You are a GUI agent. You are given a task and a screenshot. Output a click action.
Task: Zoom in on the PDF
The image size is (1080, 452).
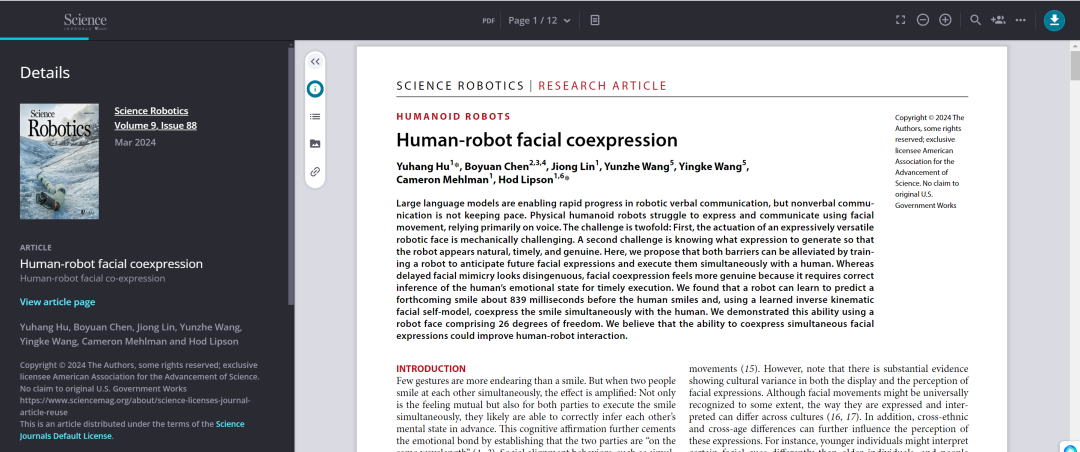click(946, 20)
